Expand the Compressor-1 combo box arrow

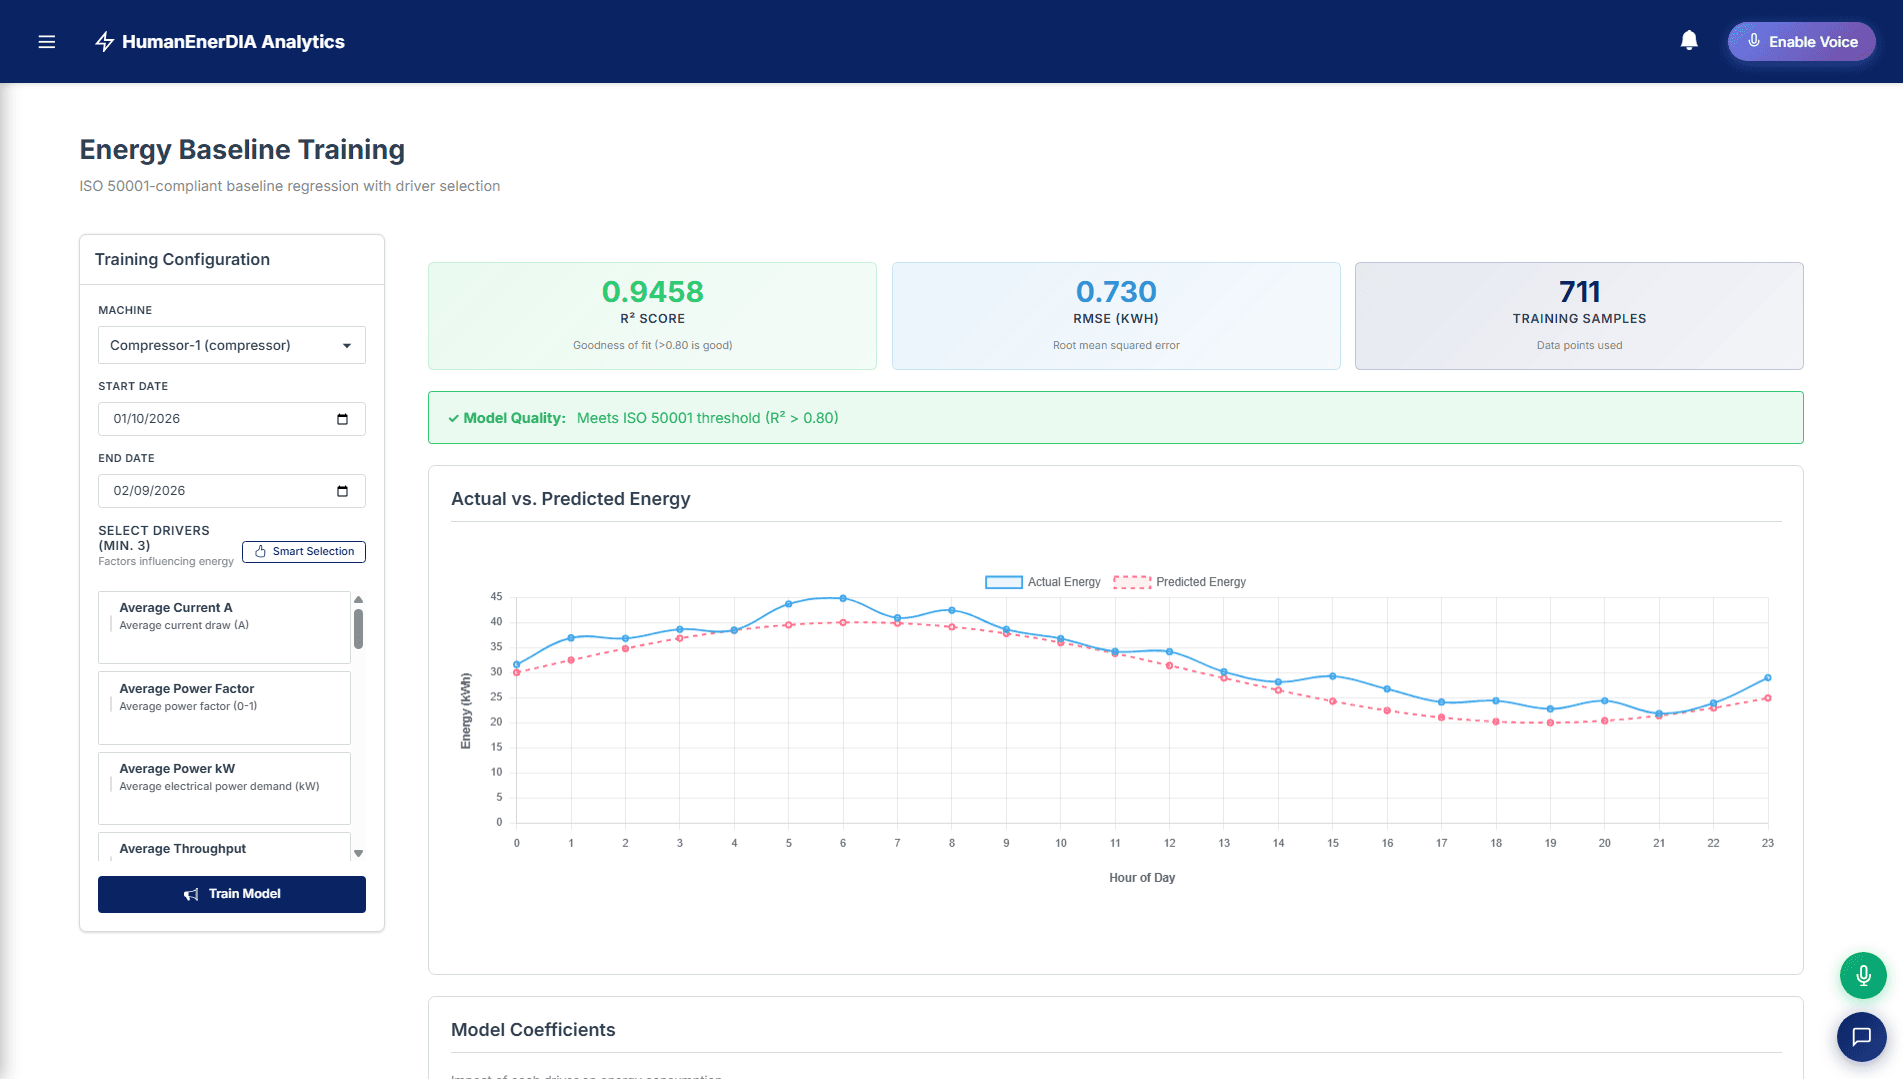[x=346, y=345]
